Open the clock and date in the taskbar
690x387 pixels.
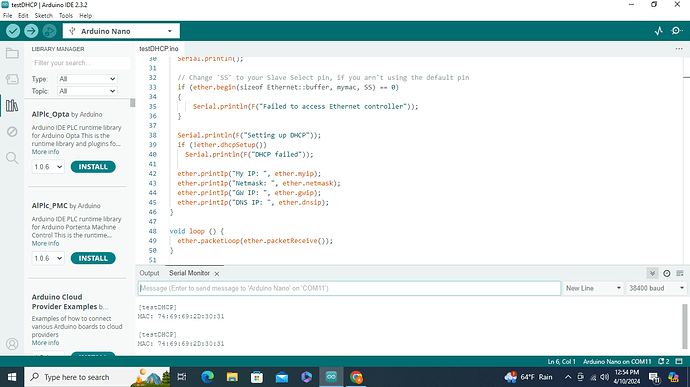click(x=627, y=377)
